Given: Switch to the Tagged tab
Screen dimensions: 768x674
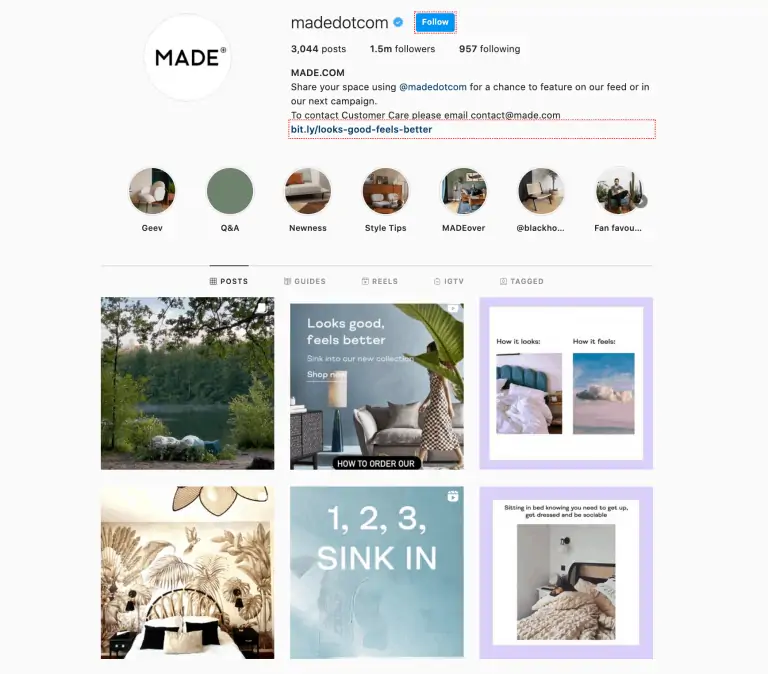Looking at the screenshot, I should [x=522, y=281].
